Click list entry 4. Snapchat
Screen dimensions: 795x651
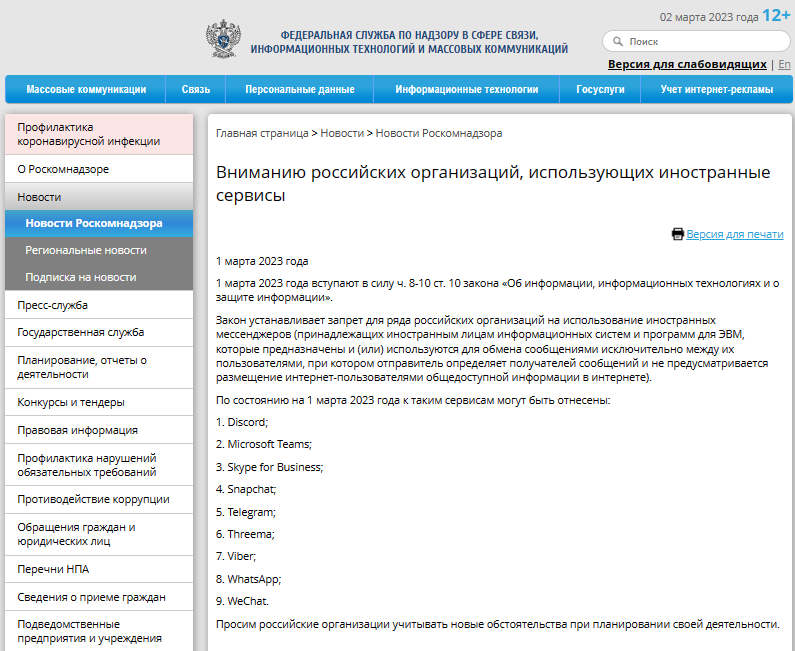(246, 489)
